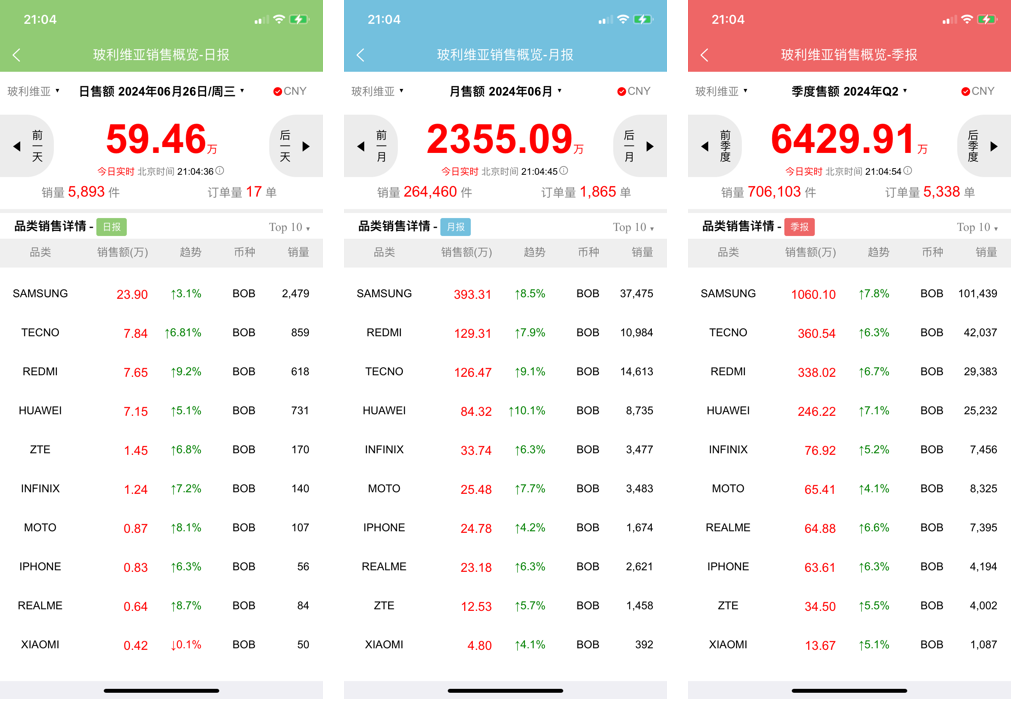Screen dimensions: 1011x701
Task: Select REDMI row with 7.65 sales
Action: click(161, 372)
